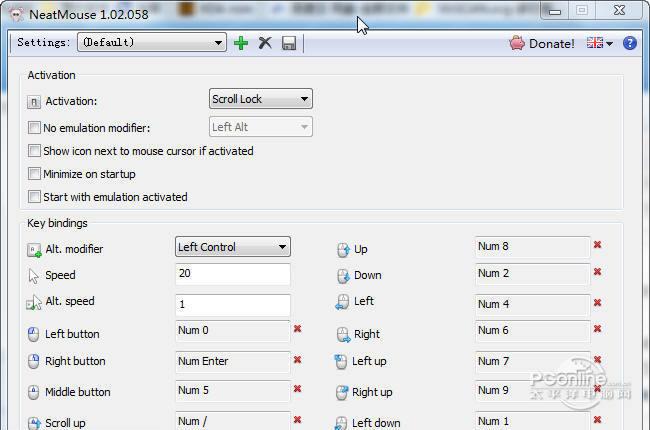
Task: Click the Down binding field Num 2
Action: coord(532,274)
